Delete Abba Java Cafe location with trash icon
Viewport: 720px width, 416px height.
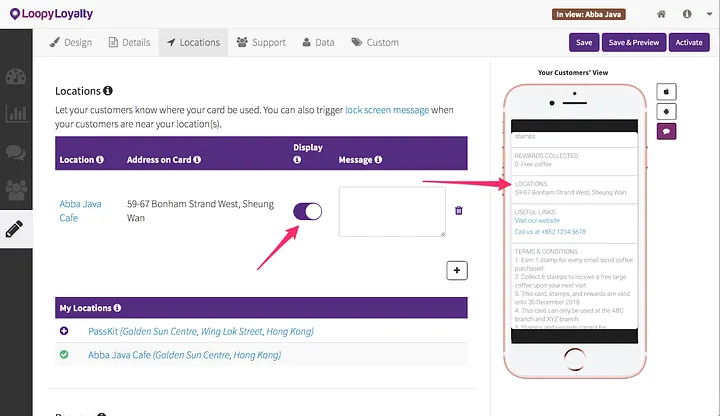459,210
